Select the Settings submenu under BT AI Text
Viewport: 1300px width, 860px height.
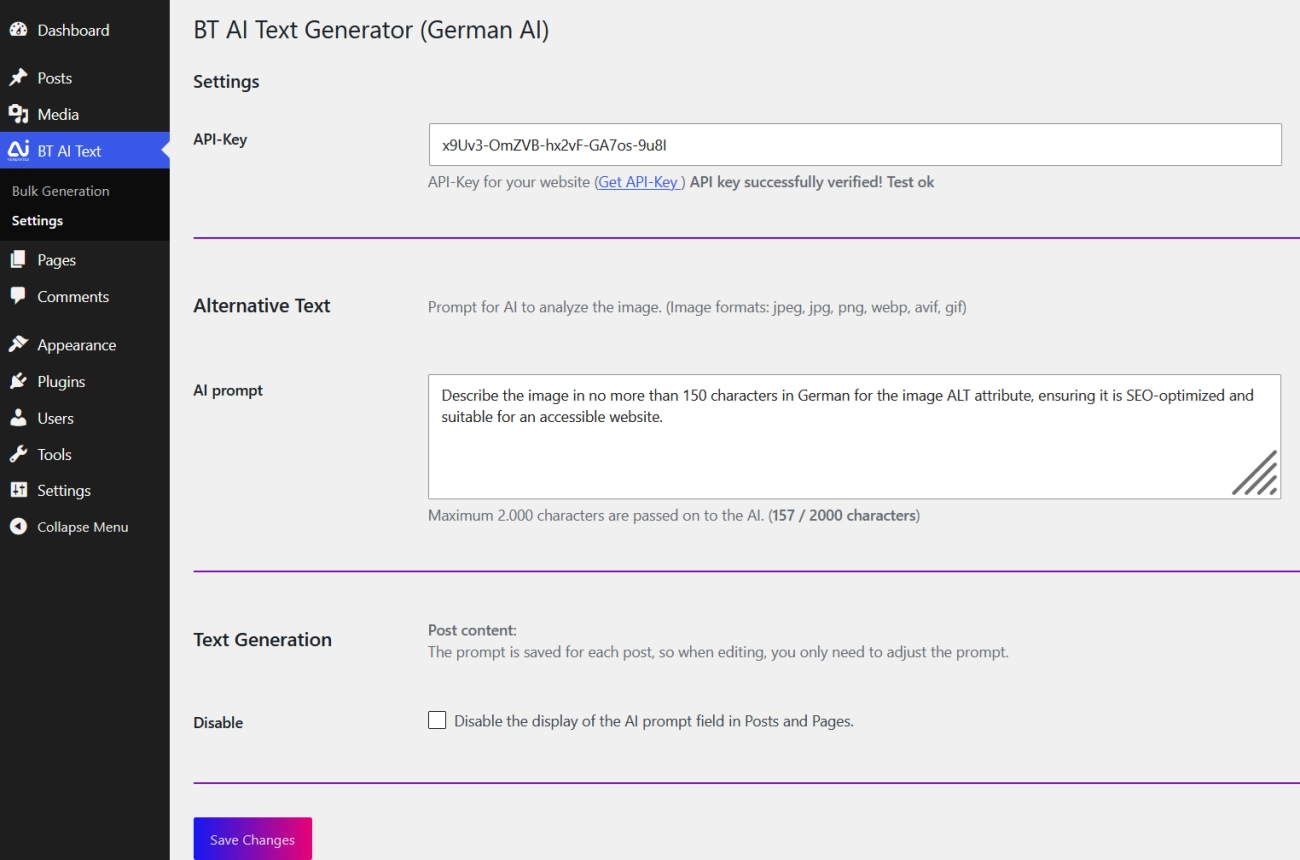click(37, 221)
